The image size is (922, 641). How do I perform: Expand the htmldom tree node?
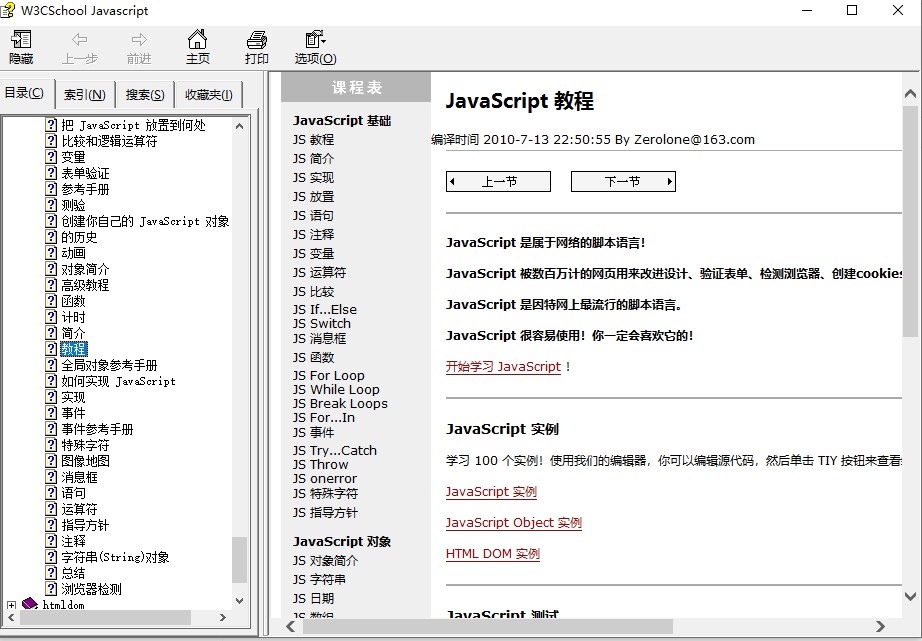click(x=11, y=605)
